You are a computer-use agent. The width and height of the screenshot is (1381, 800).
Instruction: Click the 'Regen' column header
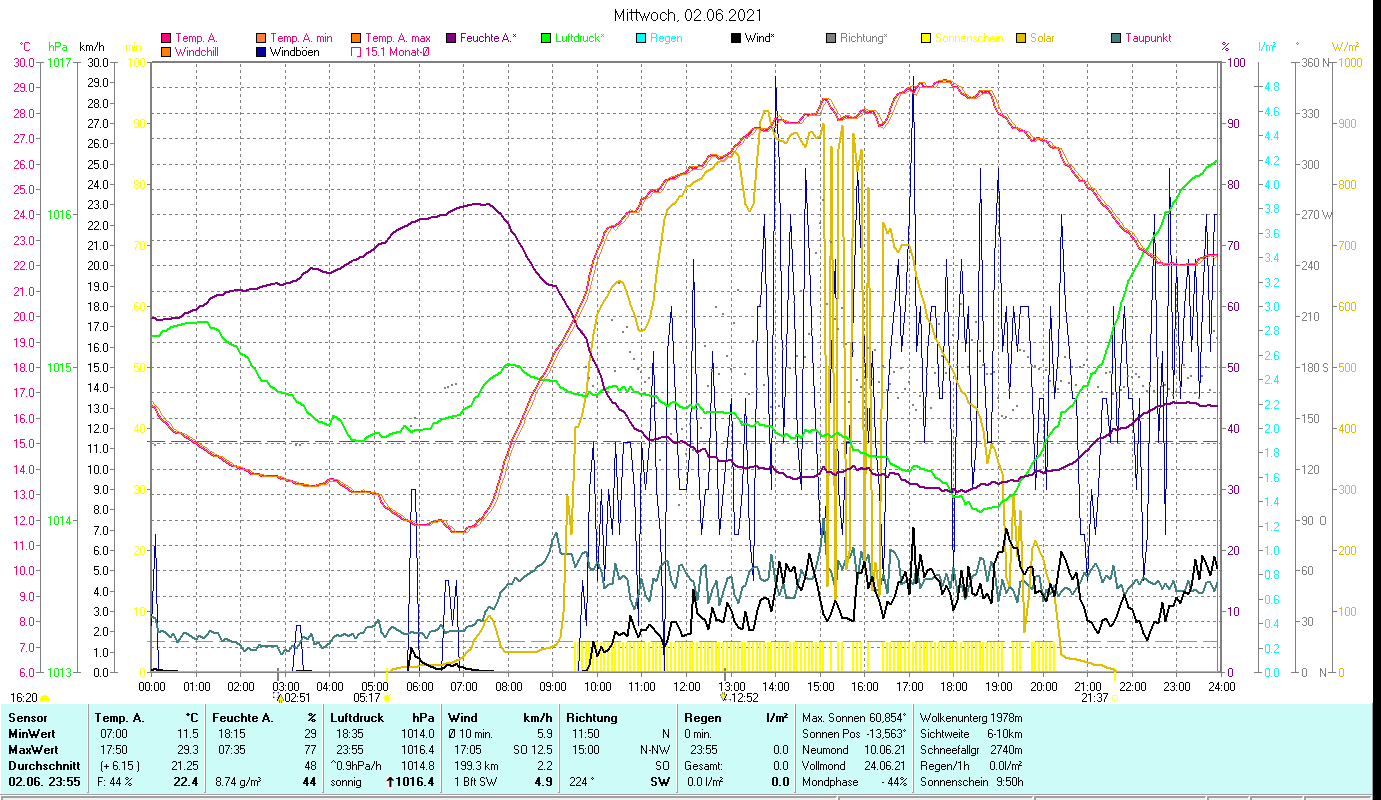(x=703, y=718)
